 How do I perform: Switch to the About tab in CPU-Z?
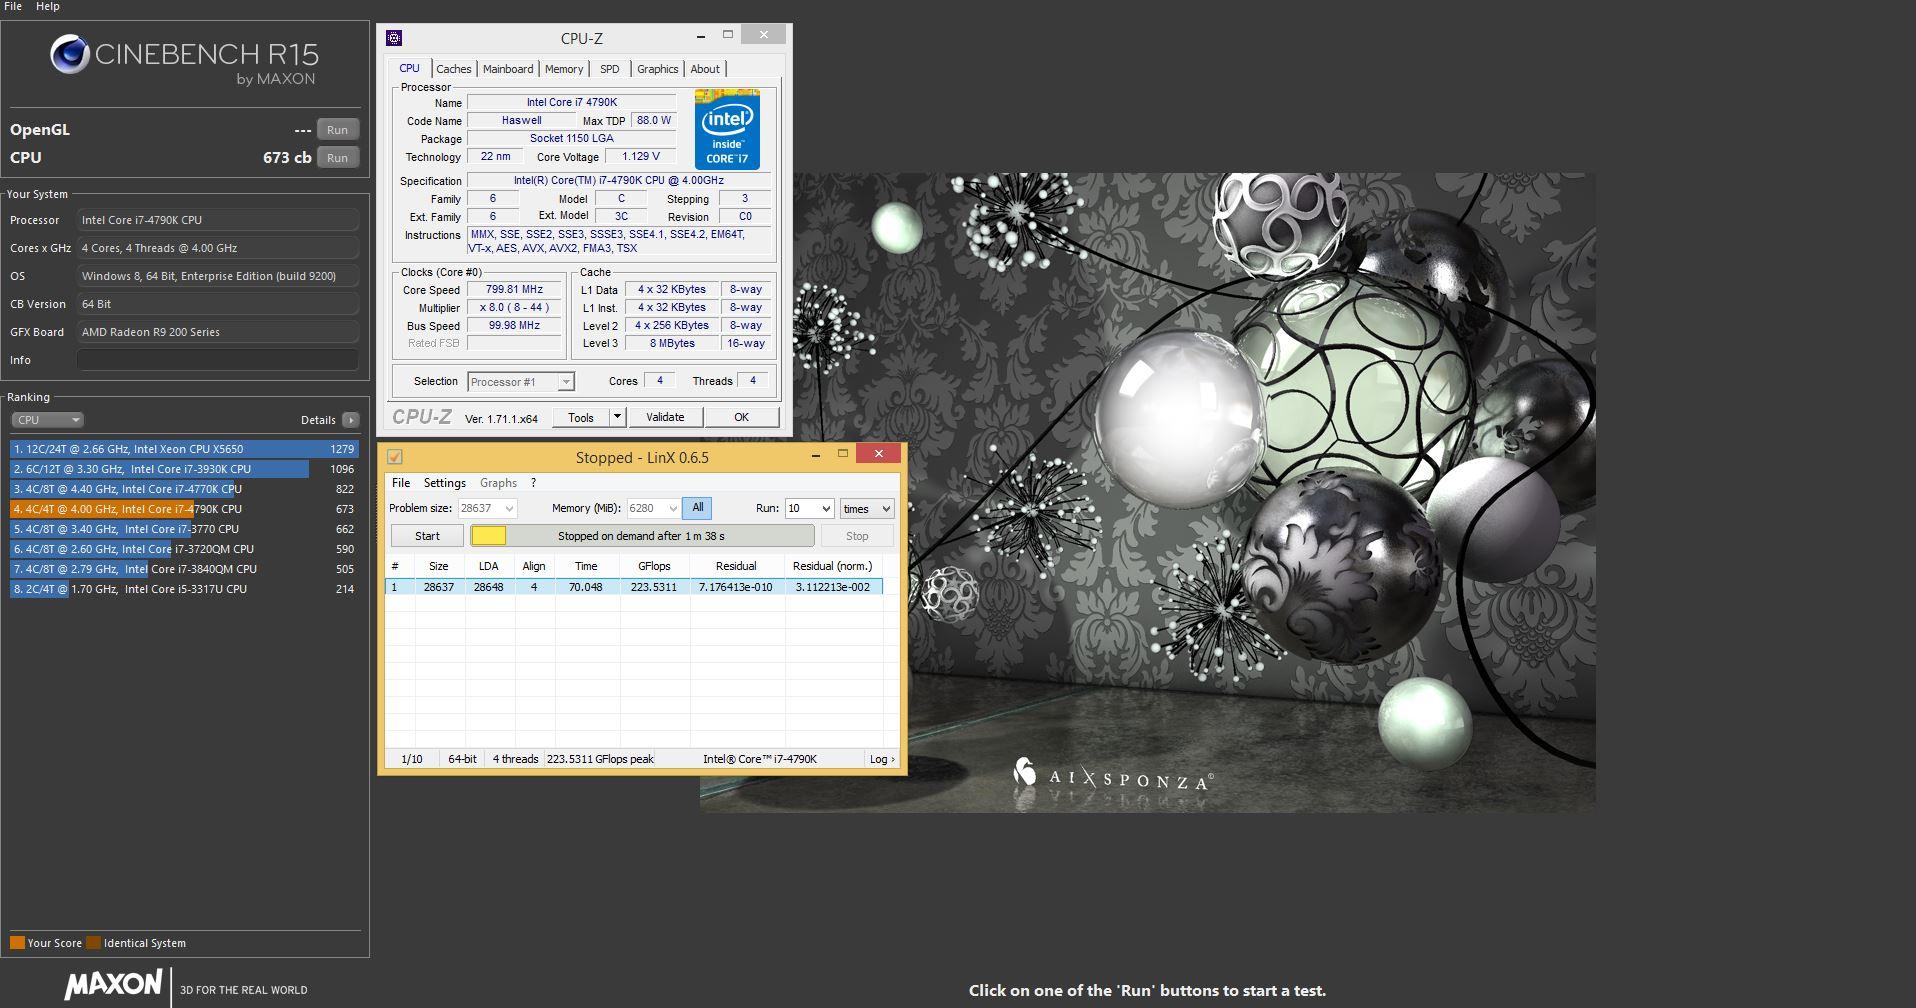[x=705, y=69]
